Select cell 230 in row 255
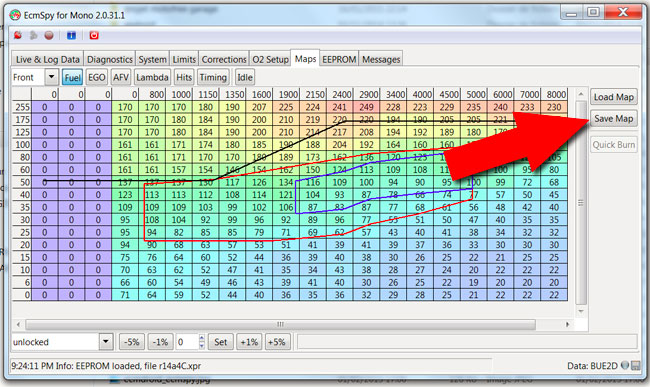Image resolution: width=650 pixels, height=387 pixels. 554,107
